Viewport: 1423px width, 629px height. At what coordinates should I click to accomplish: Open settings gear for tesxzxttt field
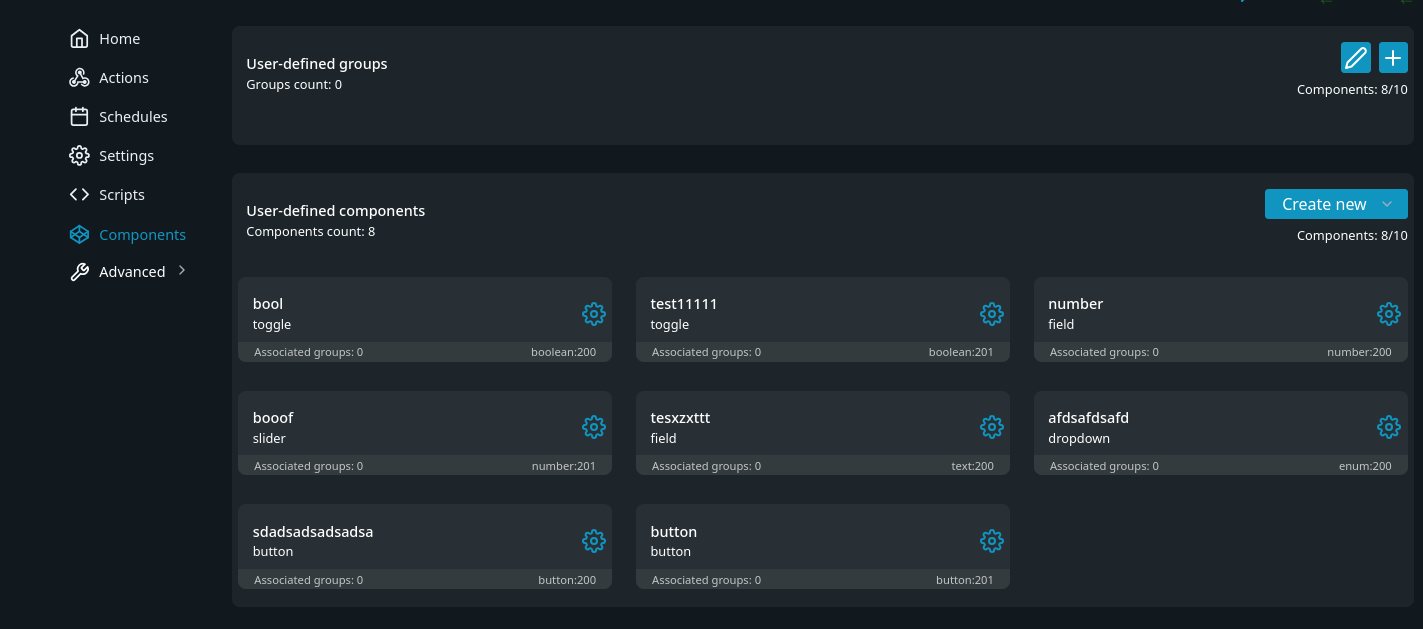(x=991, y=427)
